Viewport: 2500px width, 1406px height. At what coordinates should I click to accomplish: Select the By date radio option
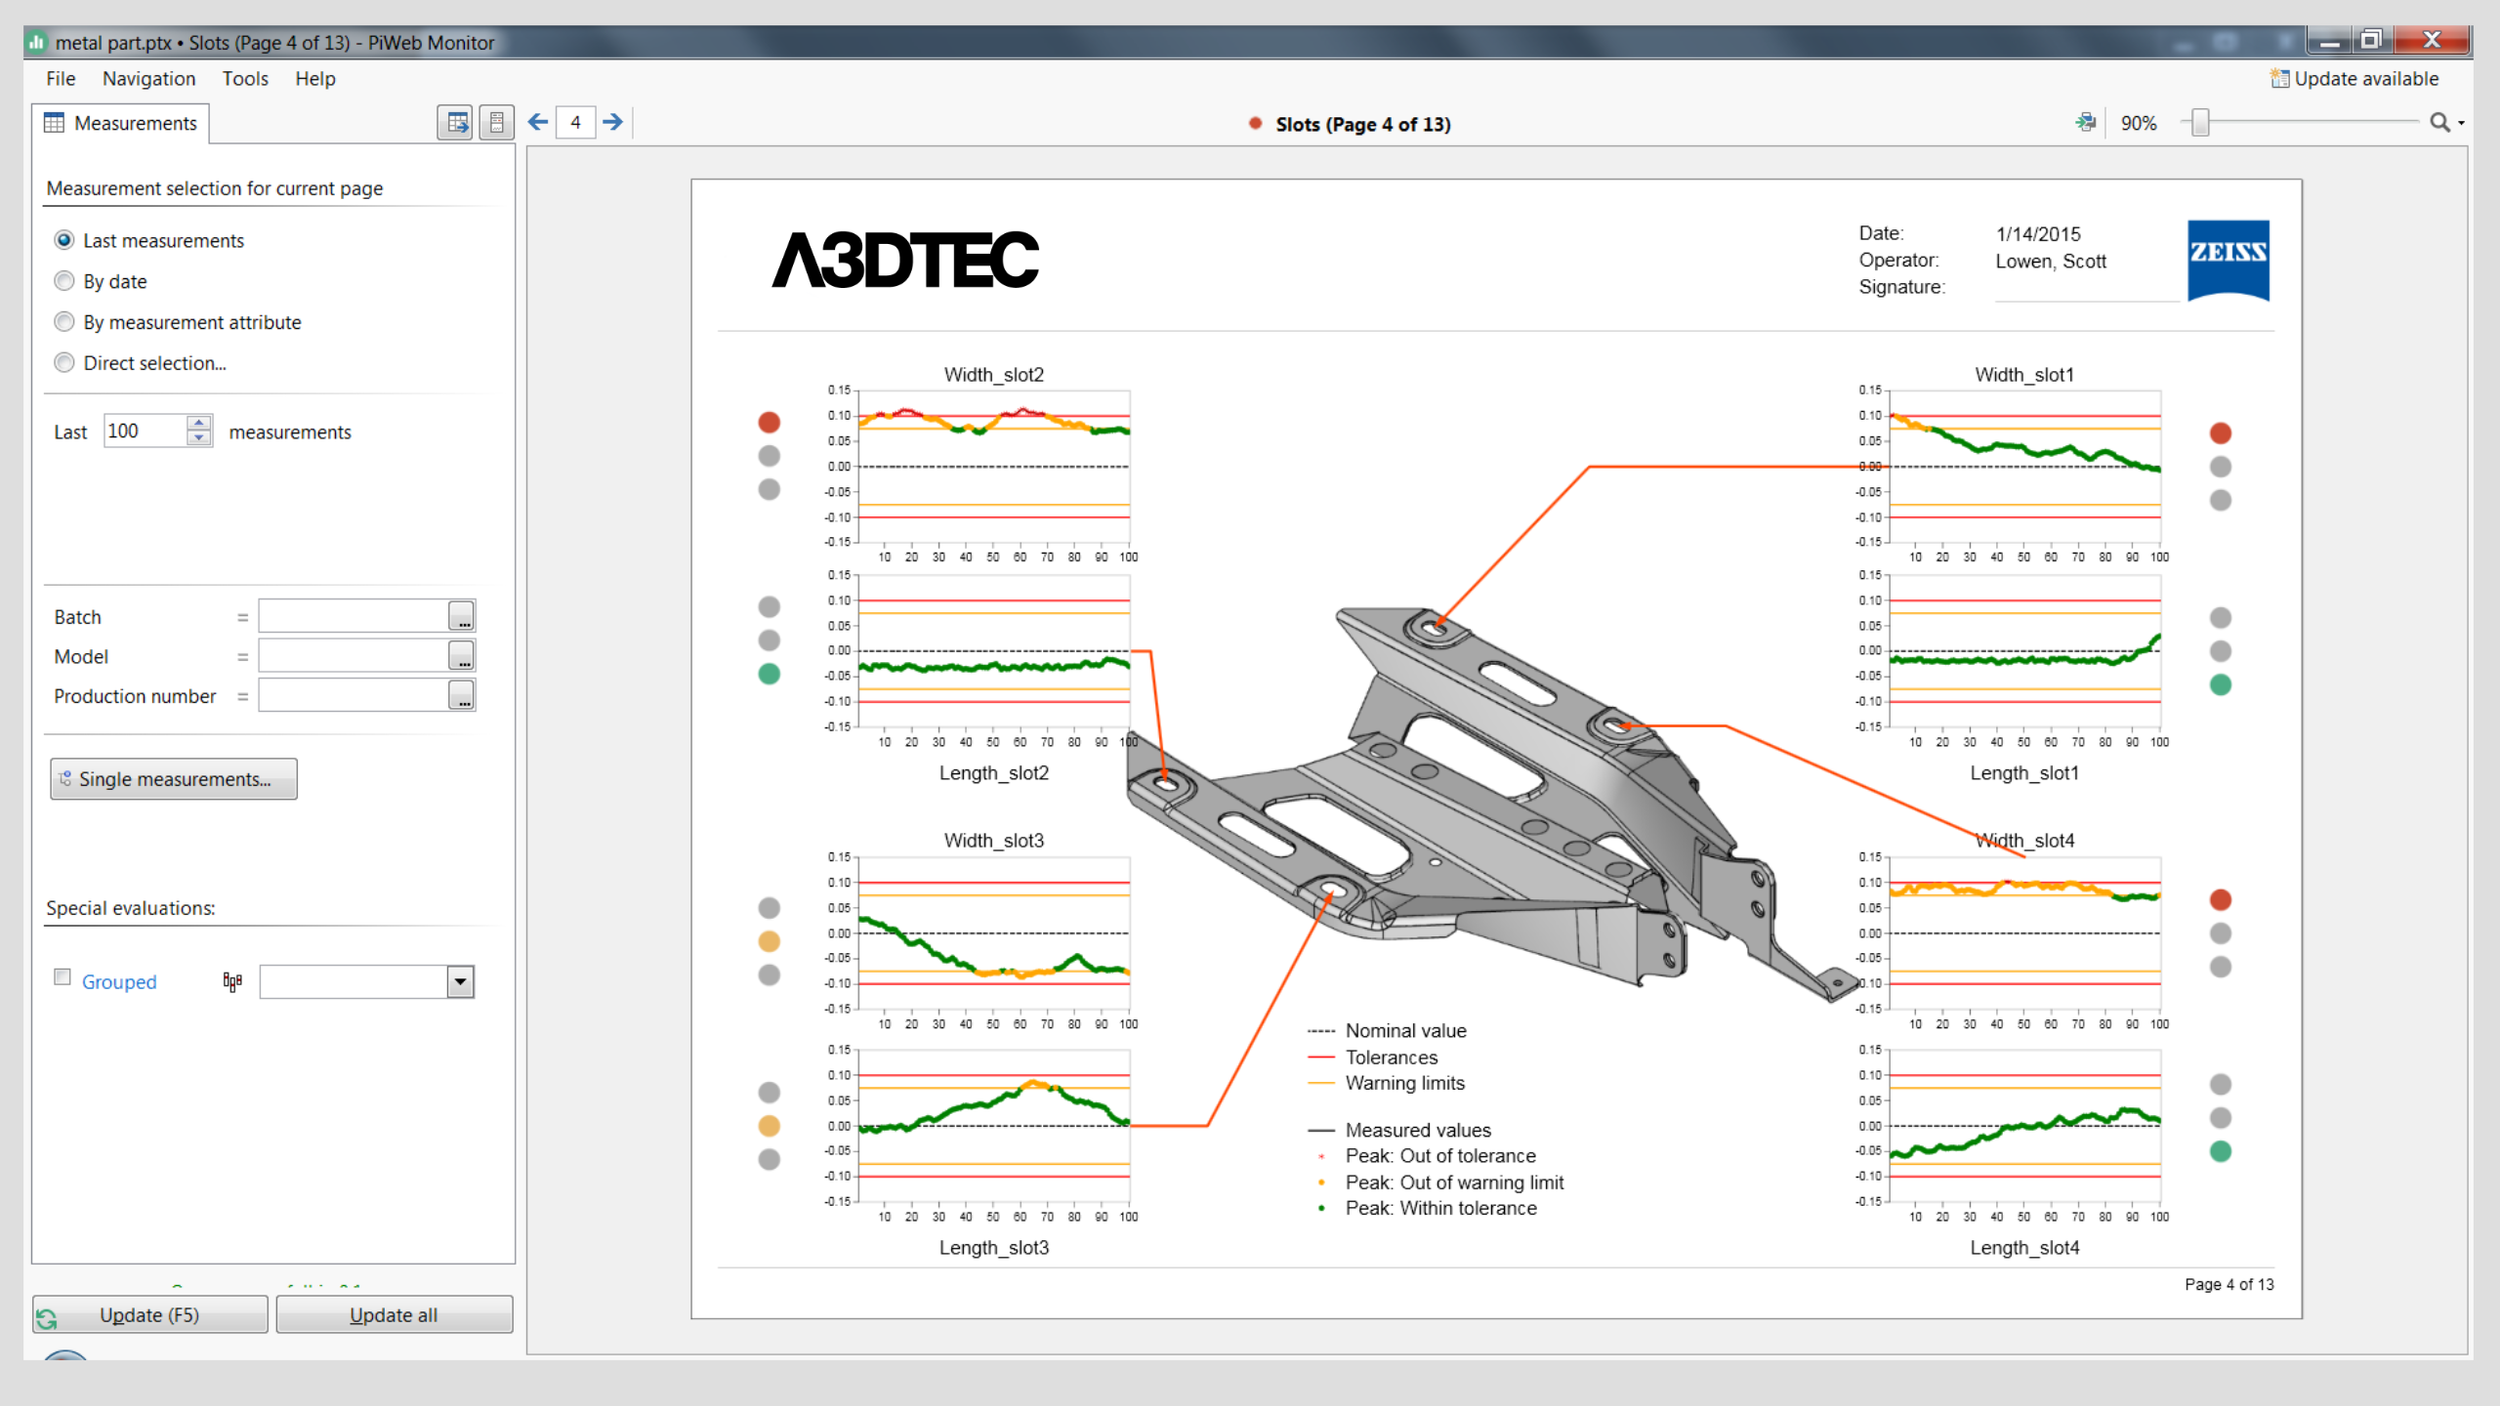(x=65, y=281)
